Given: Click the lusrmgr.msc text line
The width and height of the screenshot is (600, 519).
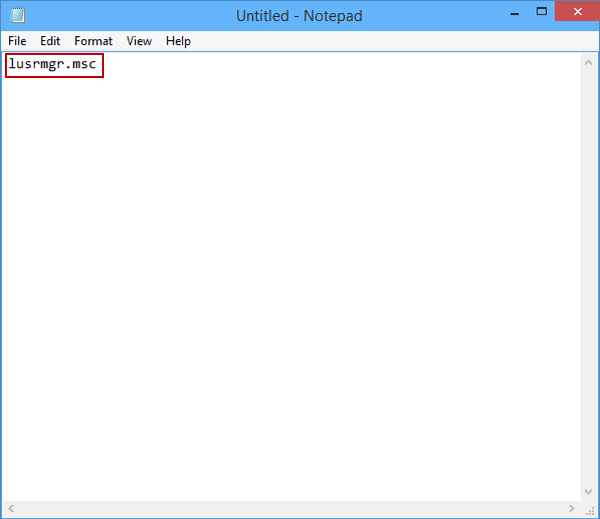Looking at the screenshot, I should click(52, 64).
